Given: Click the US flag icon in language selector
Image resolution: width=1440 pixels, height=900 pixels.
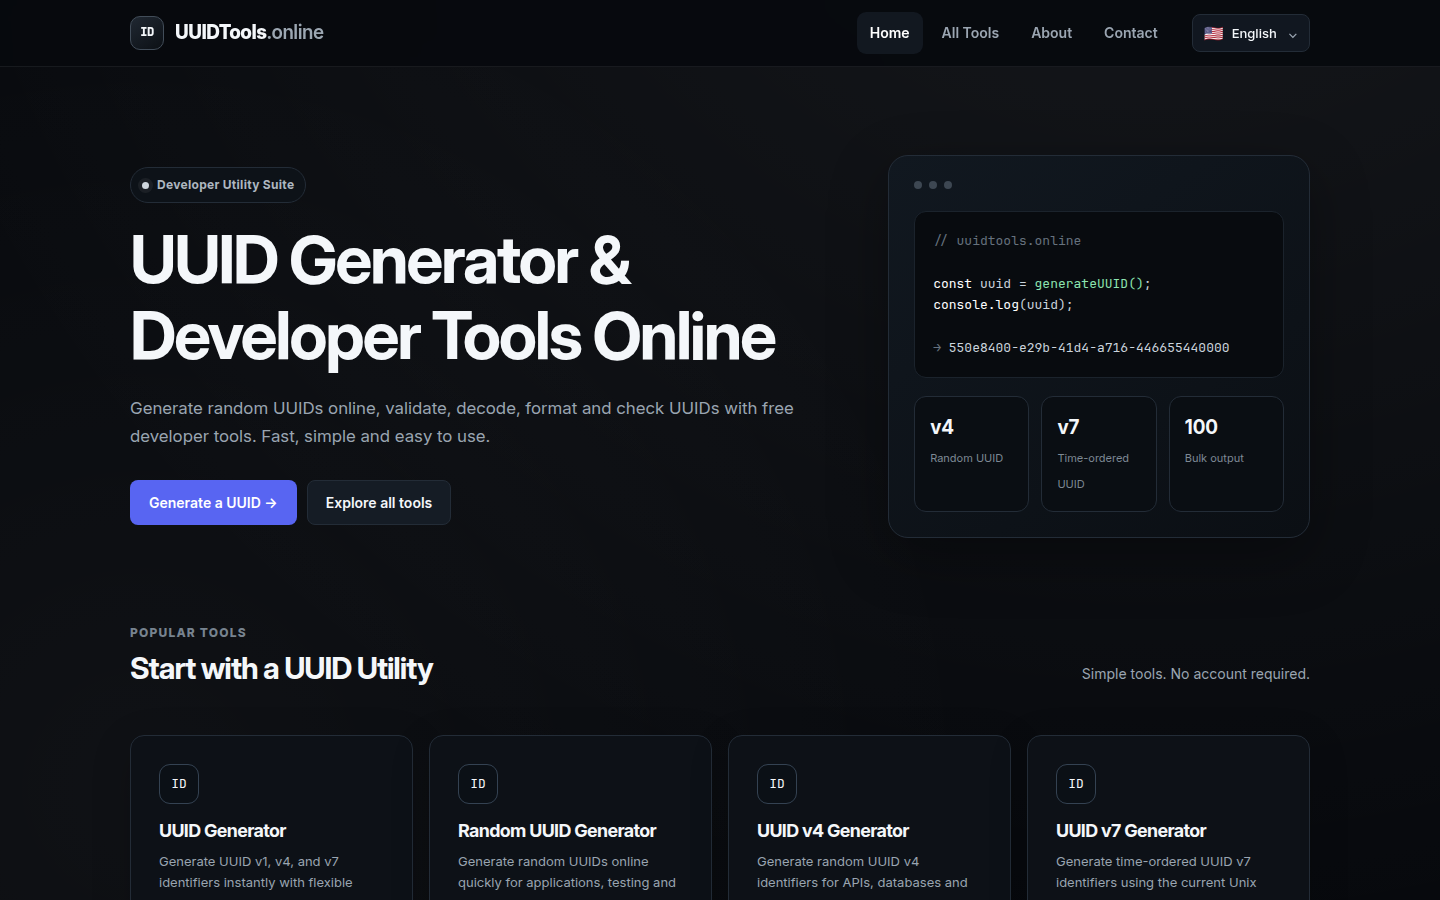Looking at the screenshot, I should (x=1213, y=34).
